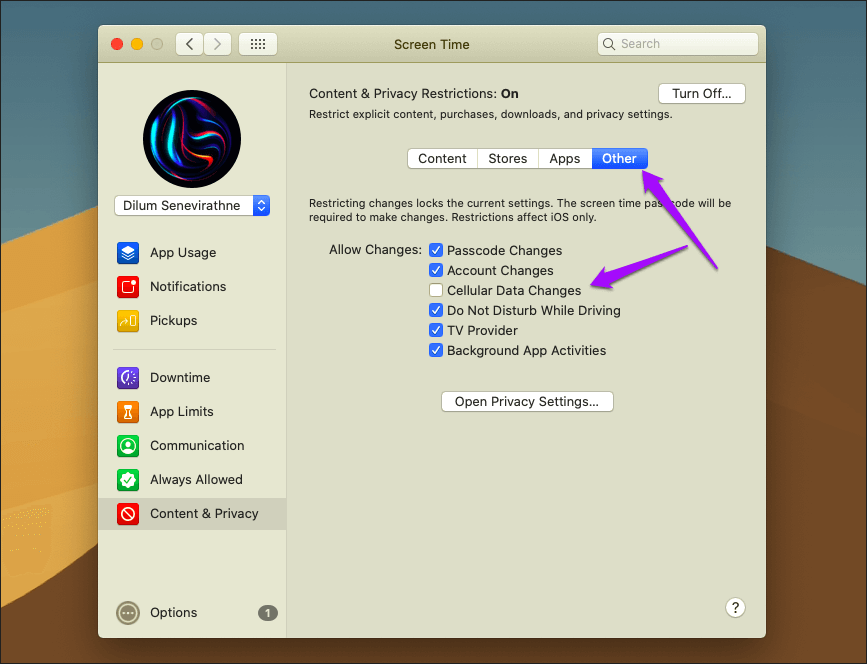
Task: Uncheck Account Changes
Action: pyautogui.click(x=436, y=270)
